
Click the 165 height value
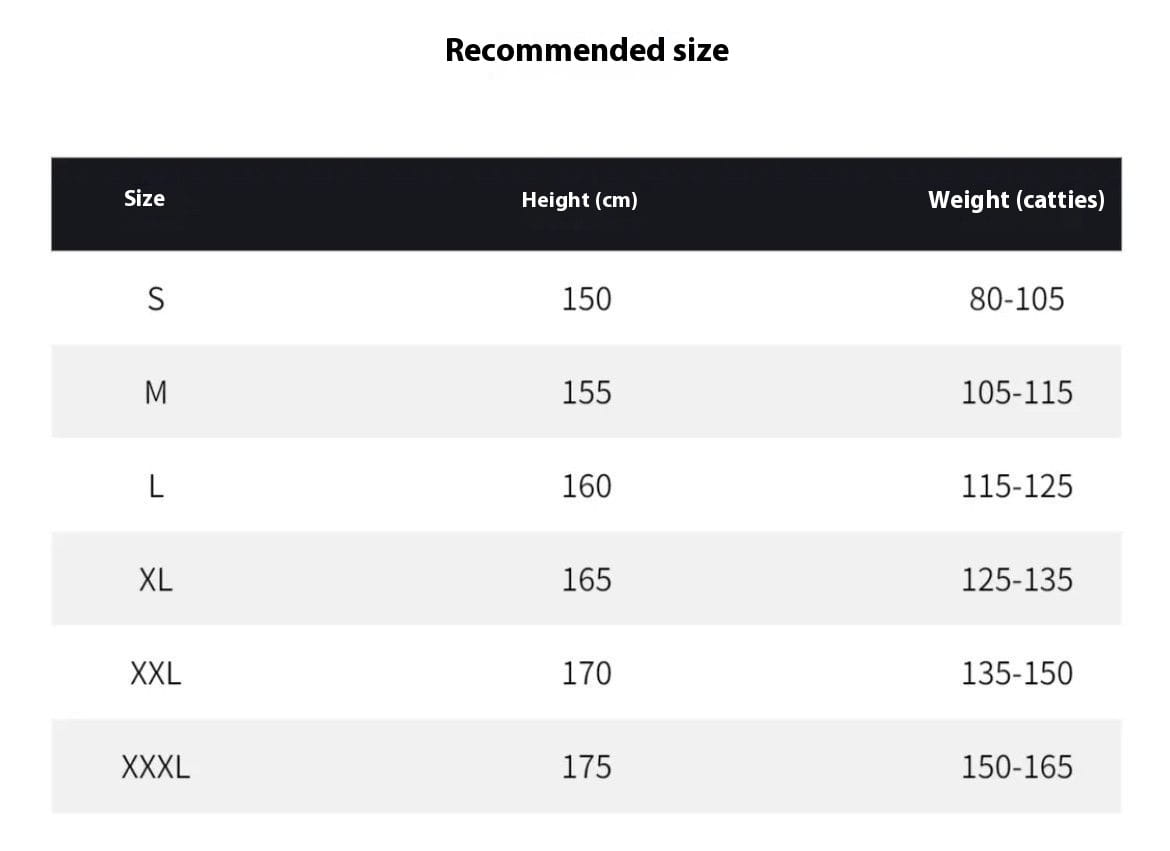click(586, 580)
